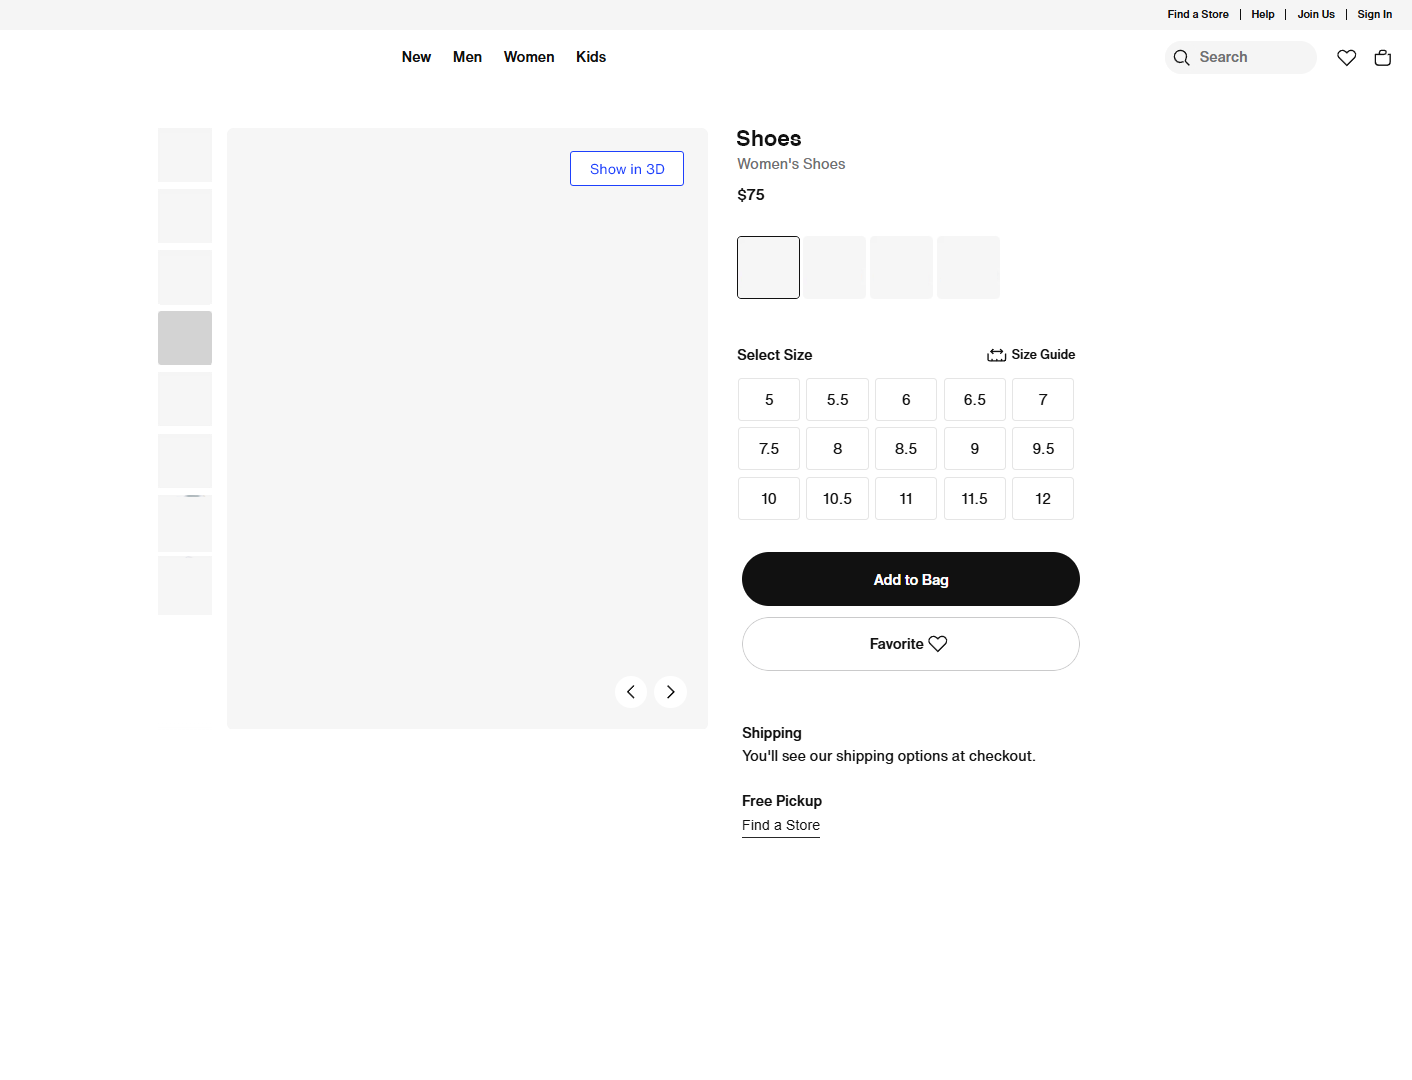This screenshot has height=1080, width=1412.
Task: Open the favorites heart icon in header
Action: 1346,57
